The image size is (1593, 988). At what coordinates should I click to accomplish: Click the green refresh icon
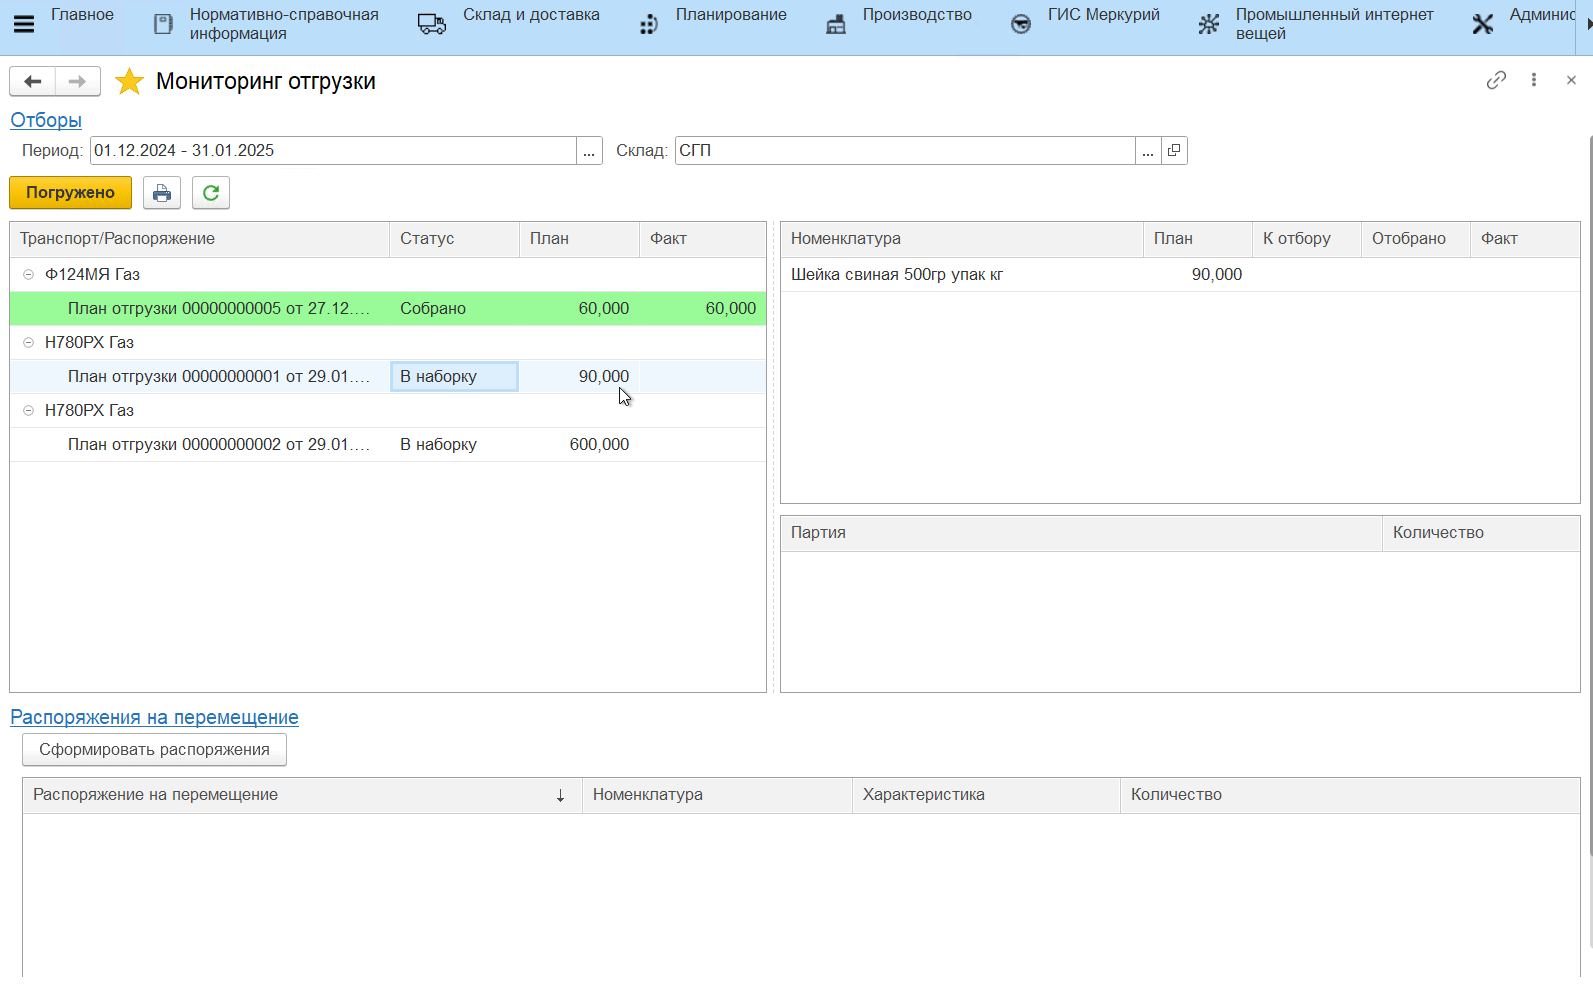(x=211, y=193)
